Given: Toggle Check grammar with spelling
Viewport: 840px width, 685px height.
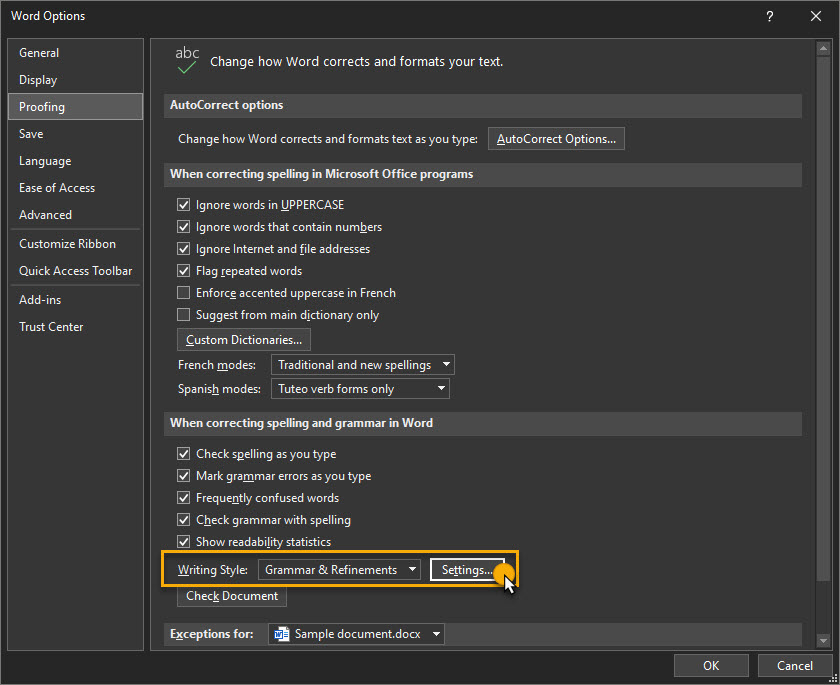Looking at the screenshot, I should pos(183,520).
